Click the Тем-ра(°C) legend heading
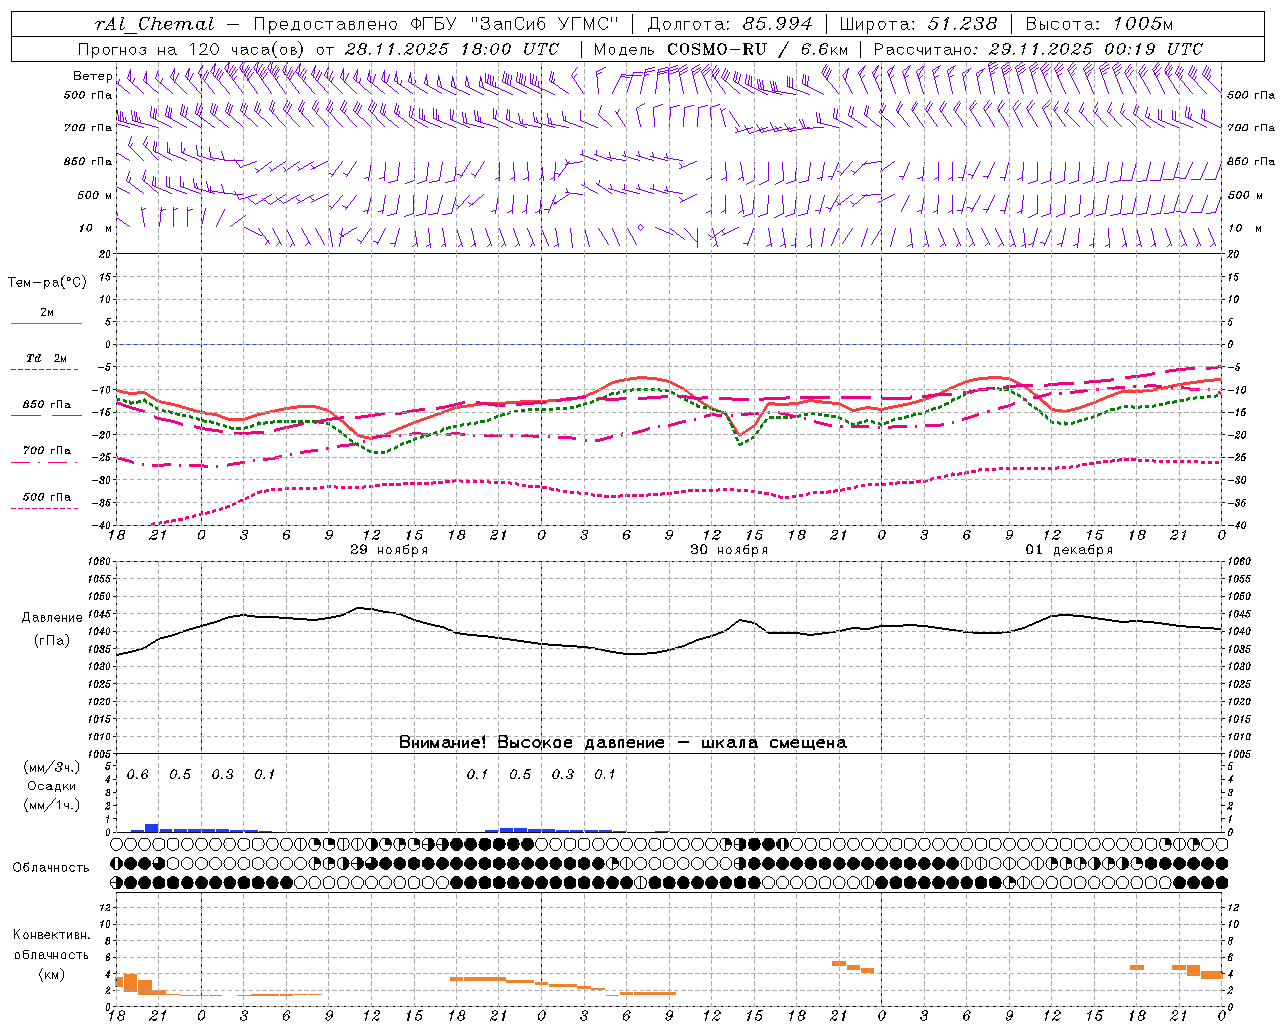1280x1024 pixels. [47, 282]
